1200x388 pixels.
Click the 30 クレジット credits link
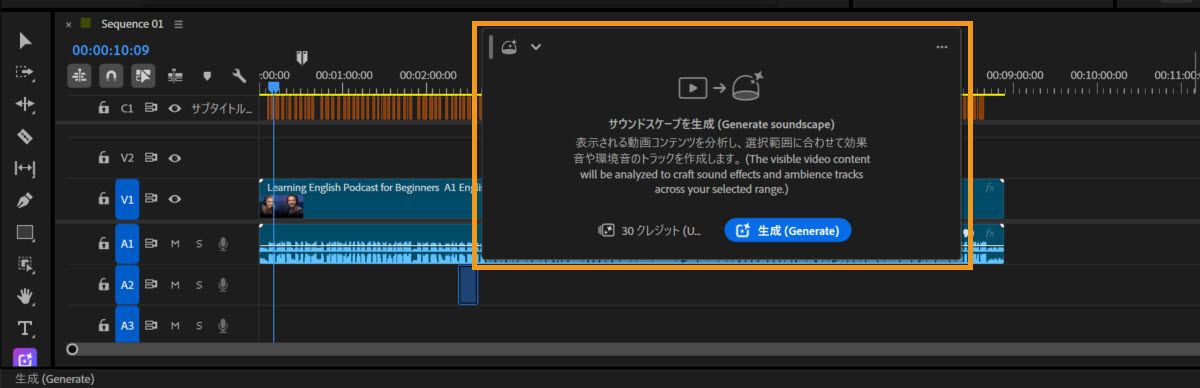[x=662, y=230]
